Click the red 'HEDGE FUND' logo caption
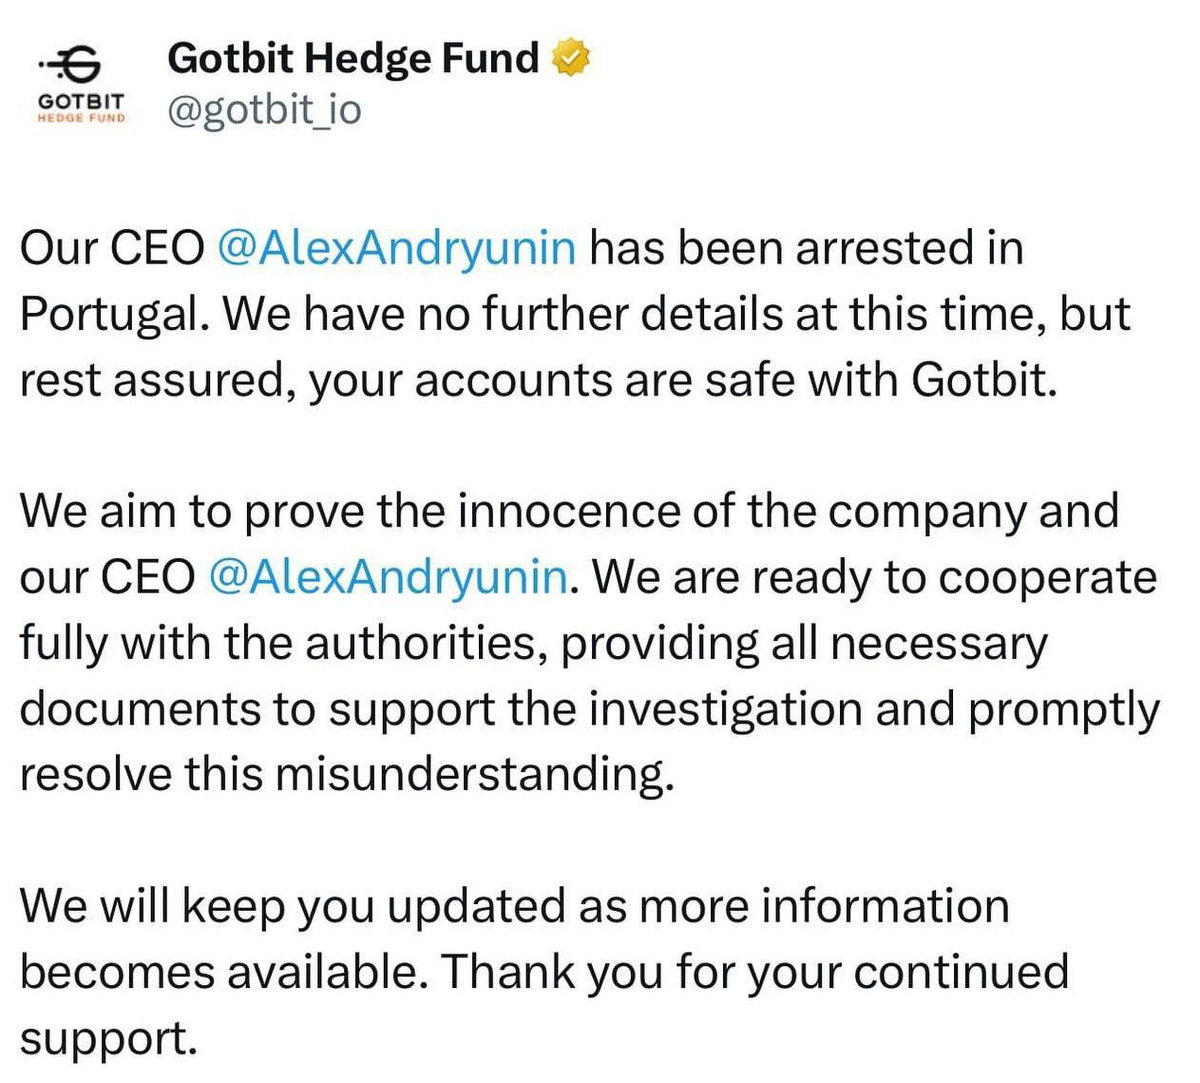 [81, 116]
